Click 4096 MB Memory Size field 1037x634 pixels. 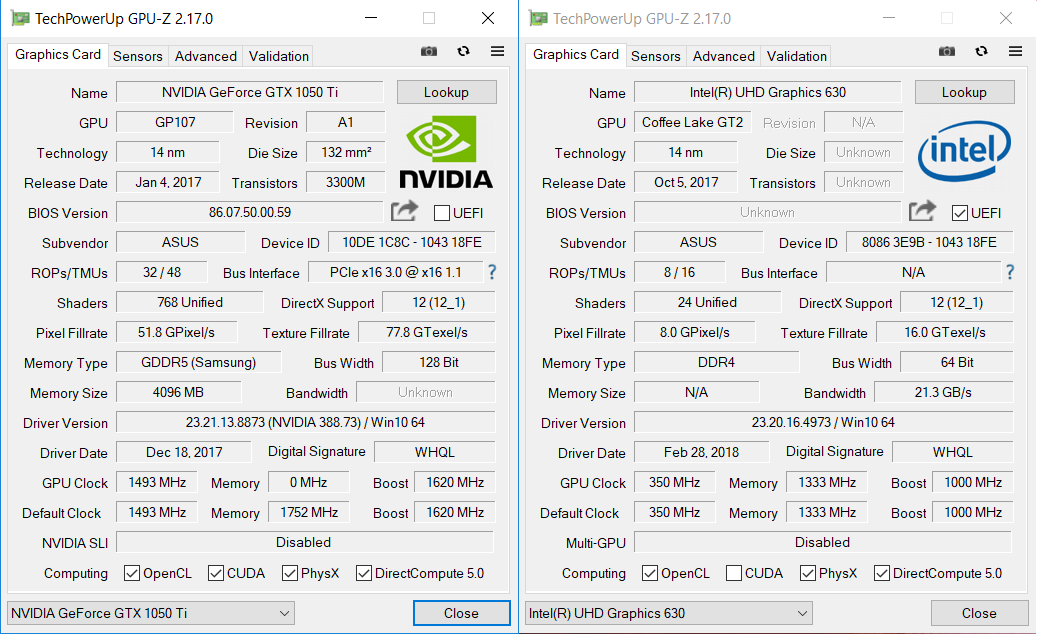(179, 392)
